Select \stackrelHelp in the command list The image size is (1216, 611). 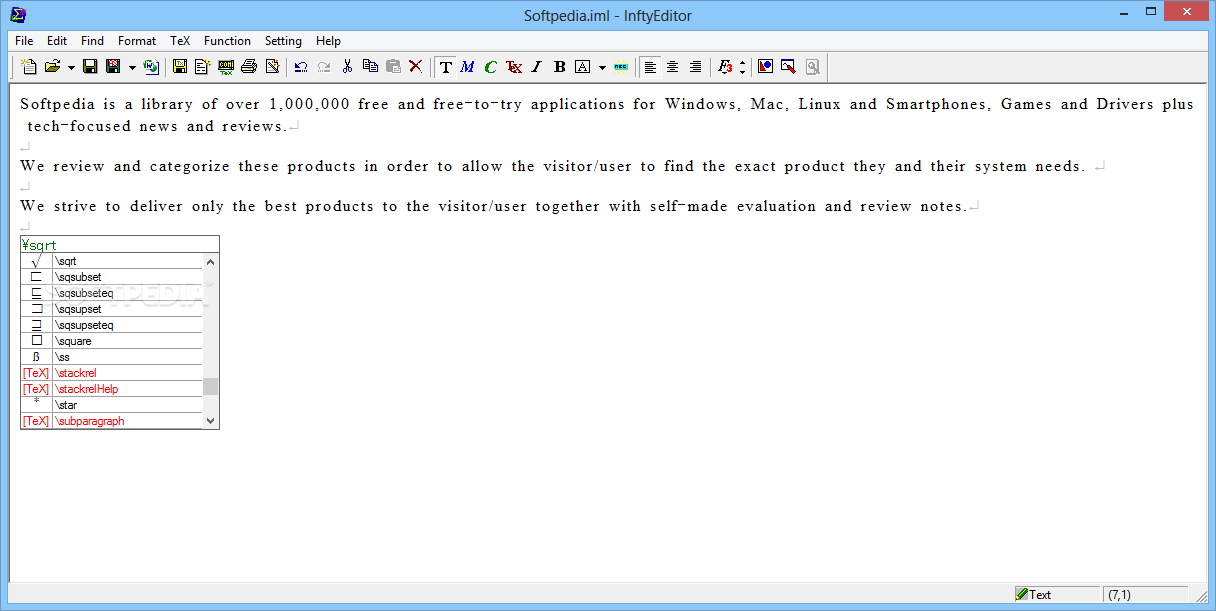pyautogui.click(x=112, y=389)
